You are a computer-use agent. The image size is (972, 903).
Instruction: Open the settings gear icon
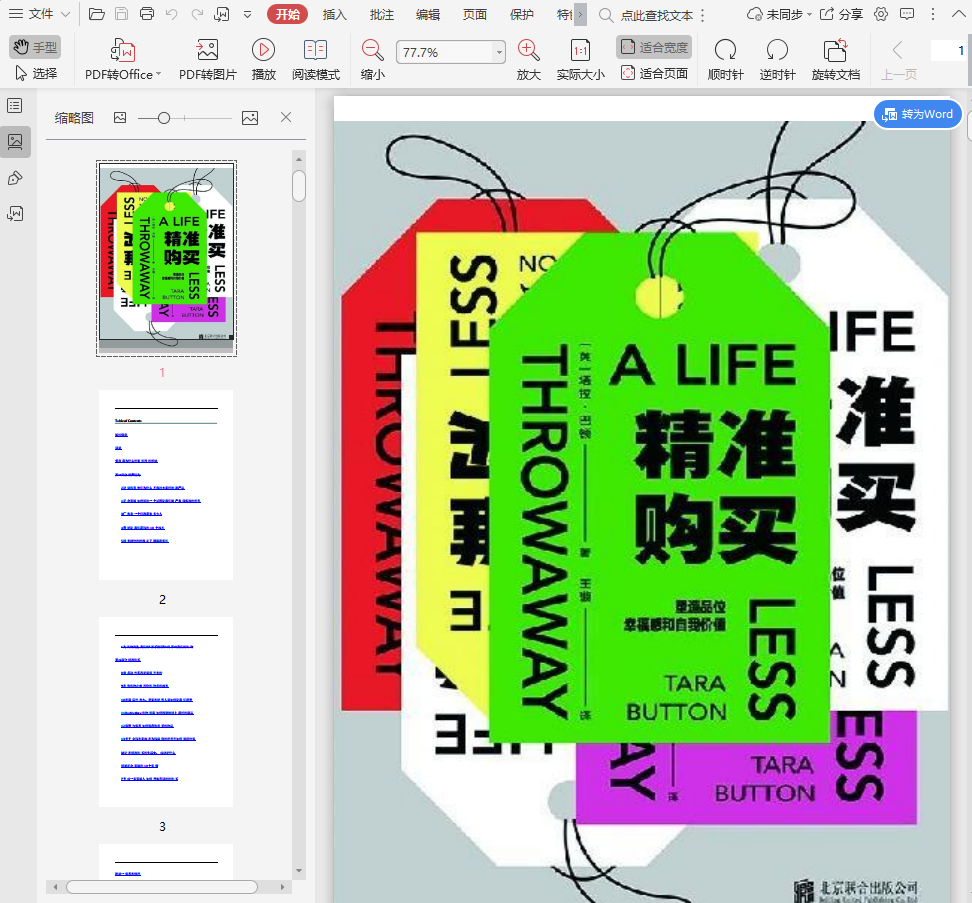[x=880, y=14]
